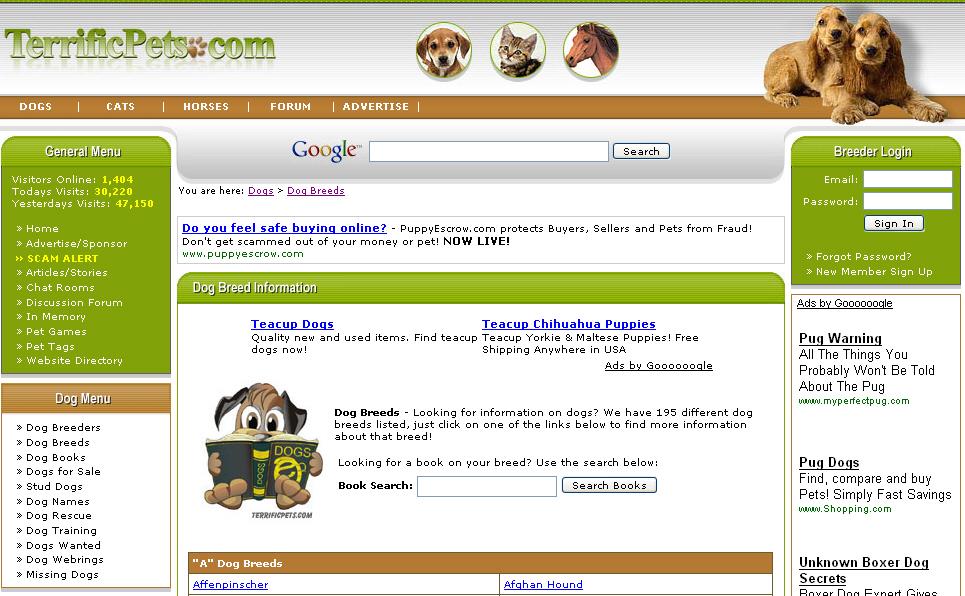Select ADVERTISE in the top navigation bar
The height and width of the screenshot is (596, 965).
pos(375,107)
